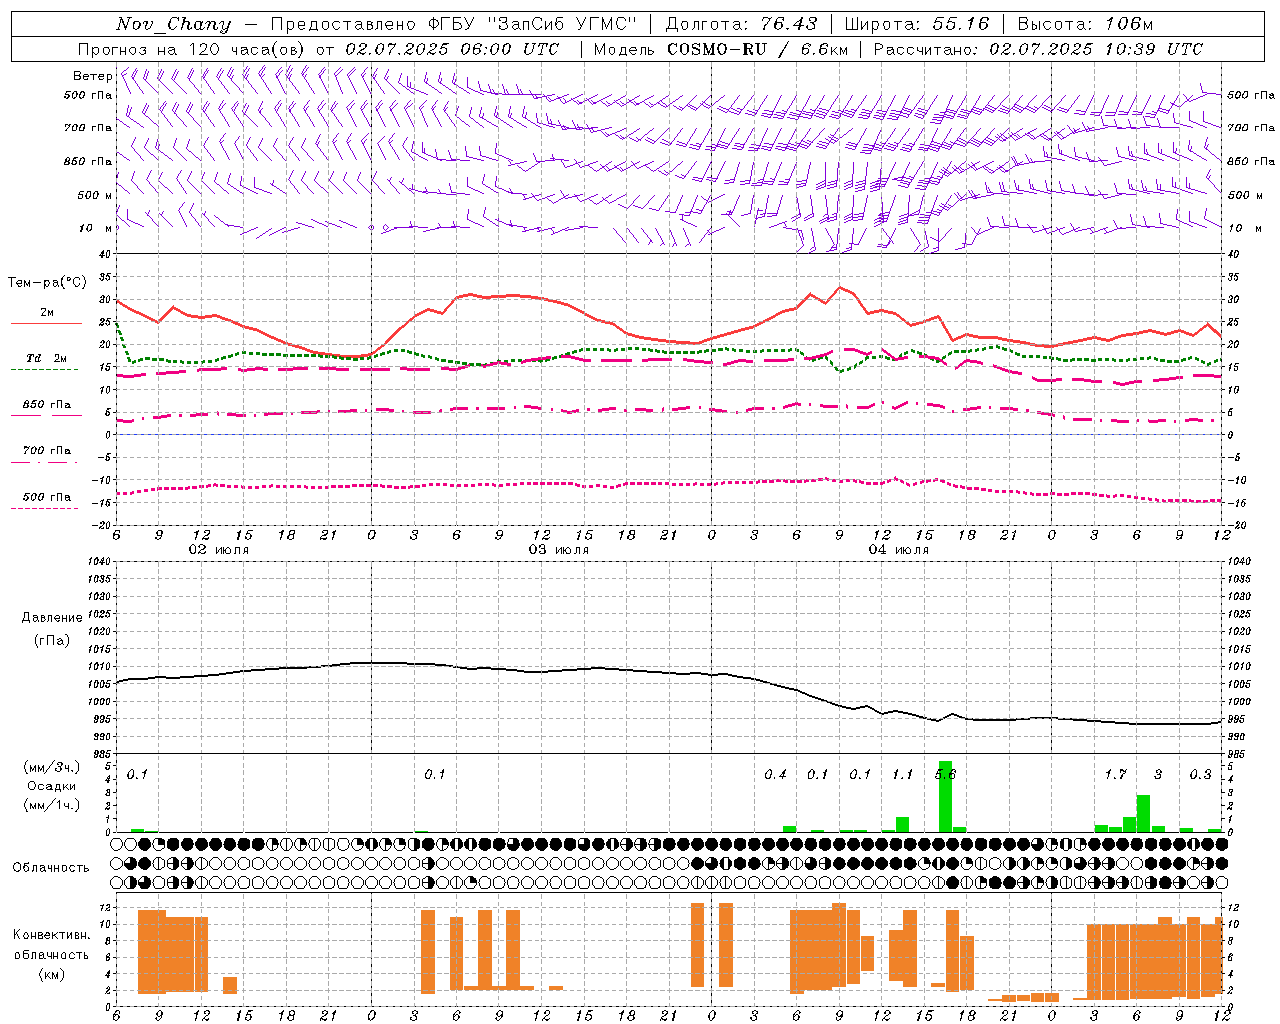1280x1024 pixels.
Task: Click the Широта 55.16 latitude field
Action: (x=917, y=24)
